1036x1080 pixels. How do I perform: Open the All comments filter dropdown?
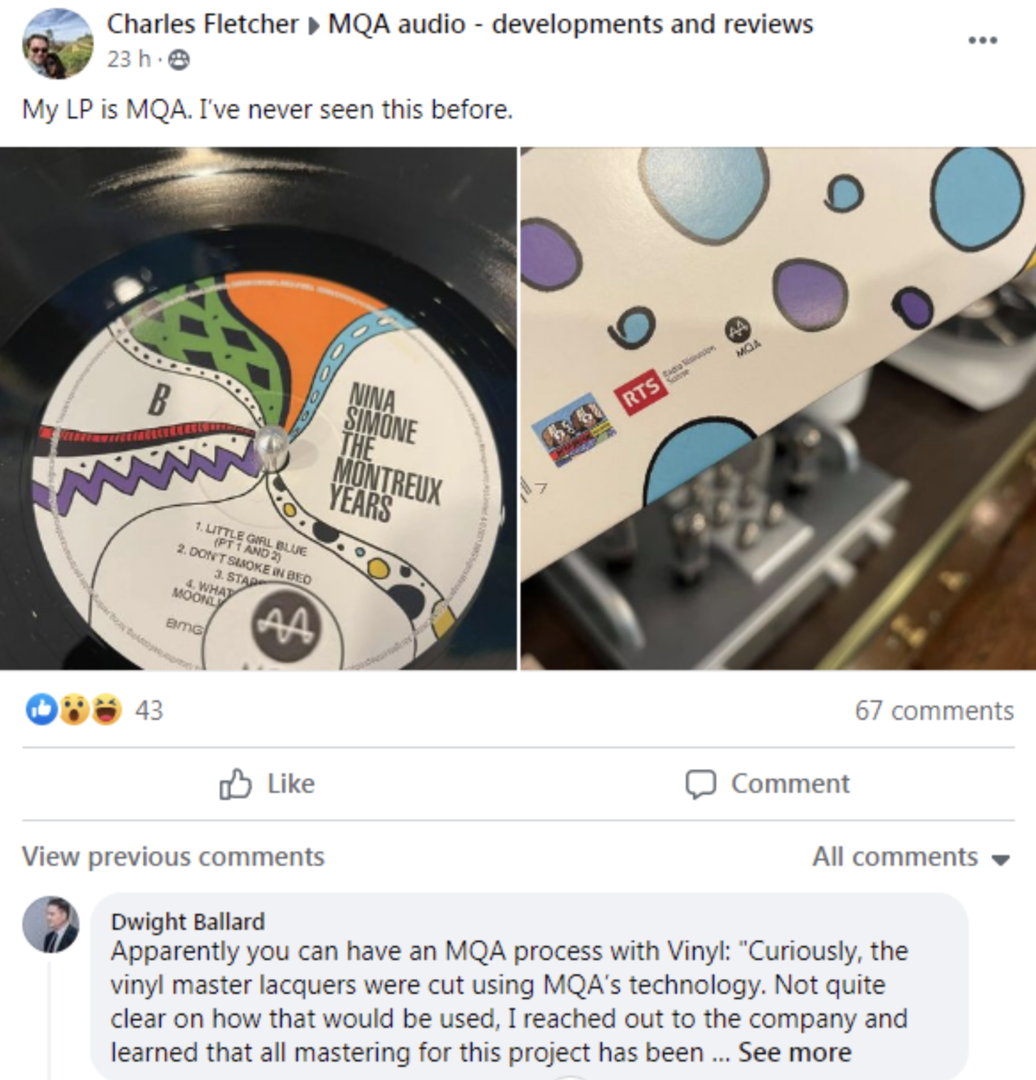(x=911, y=857)
